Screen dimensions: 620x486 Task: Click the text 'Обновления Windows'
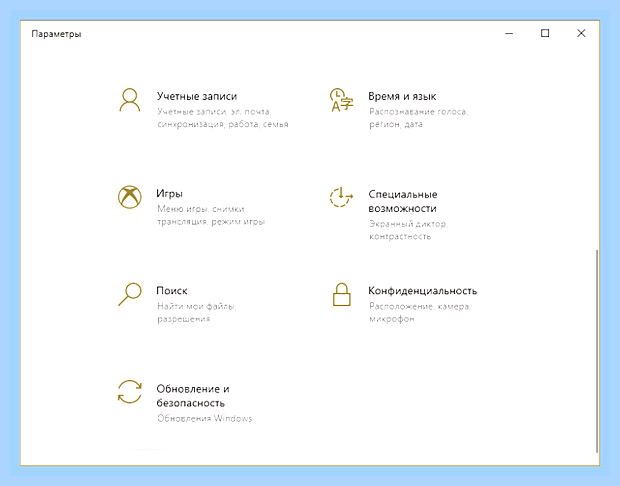point(204,418)
